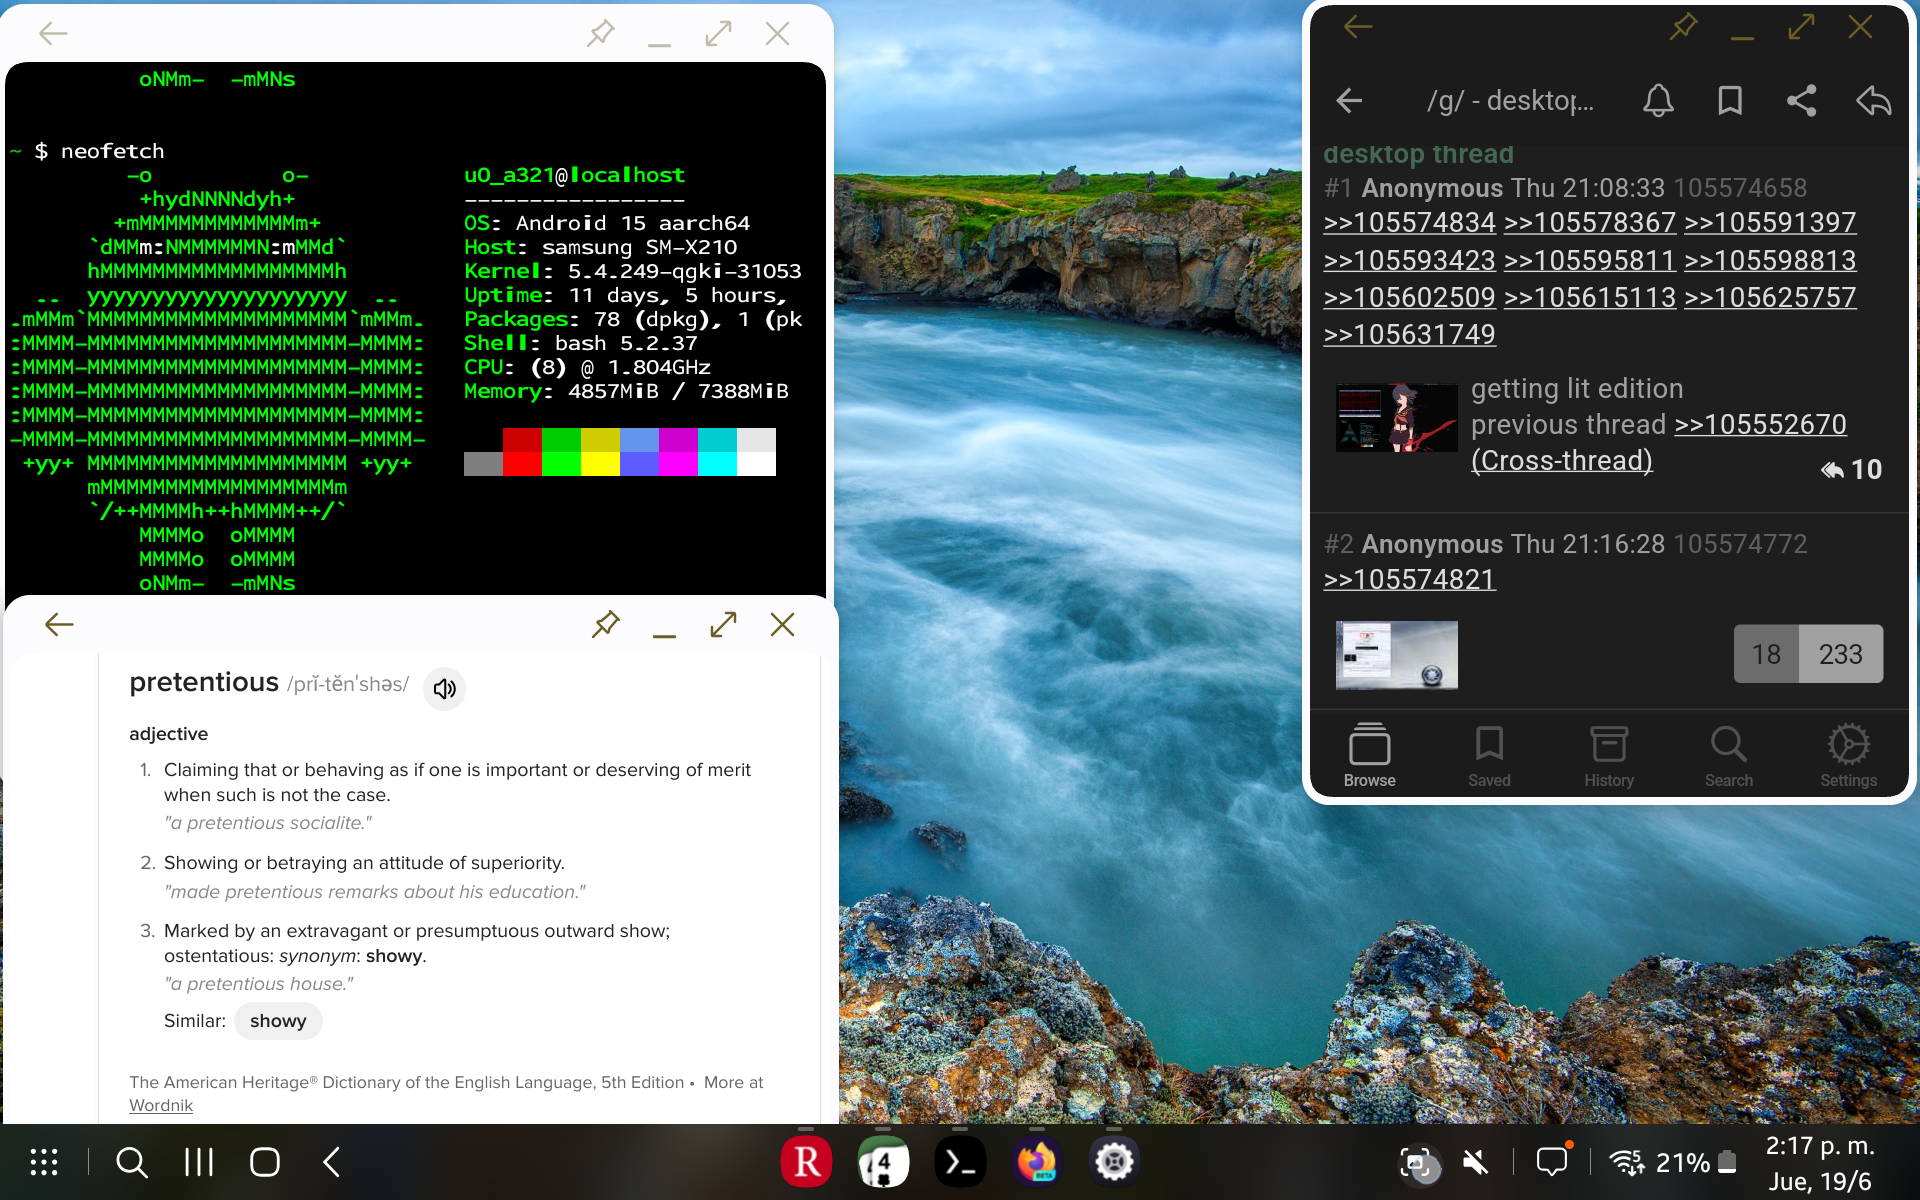Navigate back from the desktop thread

pyautogui.click(x=1350, y=100)
